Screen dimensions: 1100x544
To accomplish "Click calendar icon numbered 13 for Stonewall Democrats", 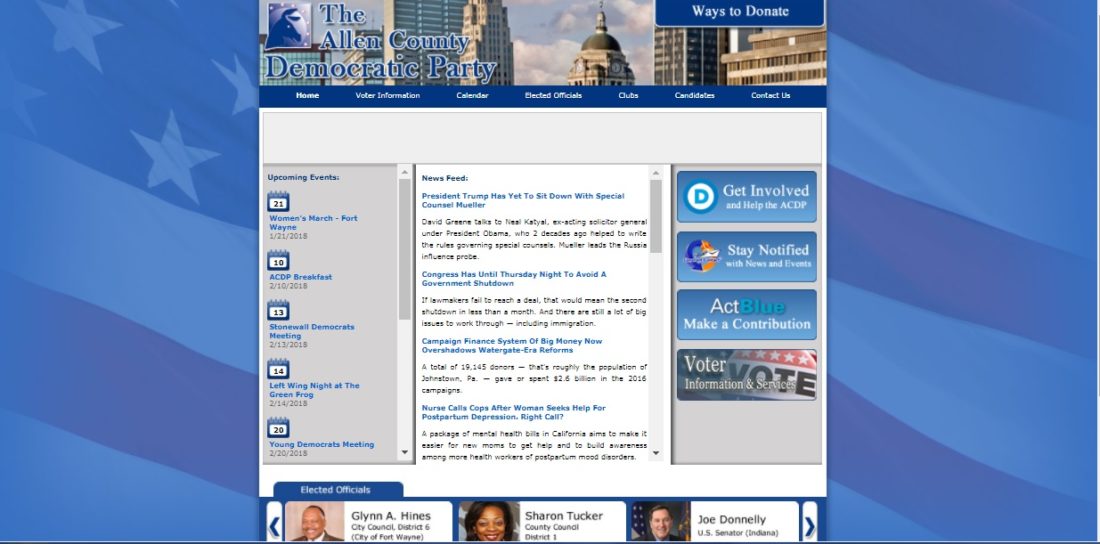I will (279, 310).
